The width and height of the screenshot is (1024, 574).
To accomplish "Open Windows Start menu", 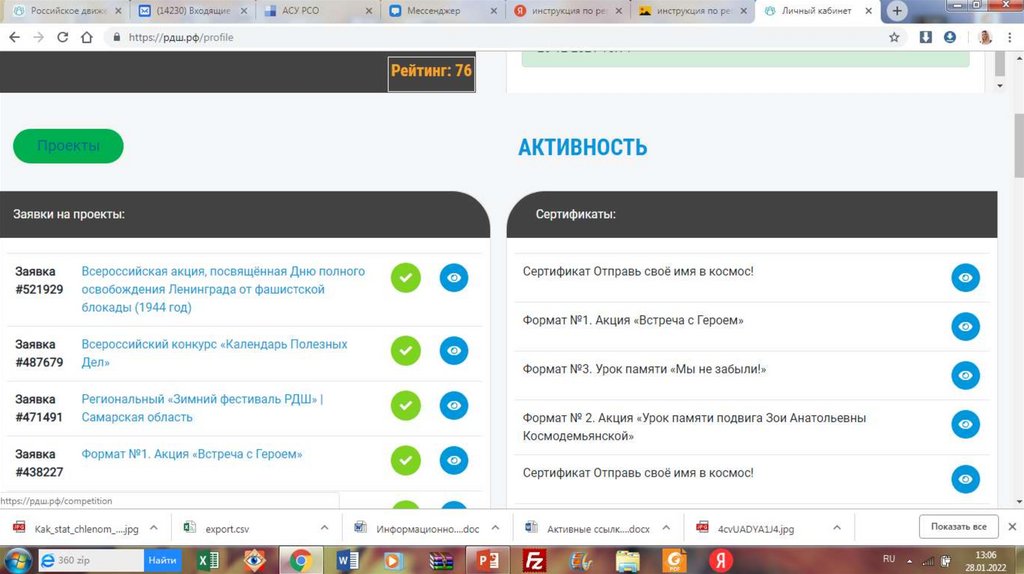I will point(16,560).
